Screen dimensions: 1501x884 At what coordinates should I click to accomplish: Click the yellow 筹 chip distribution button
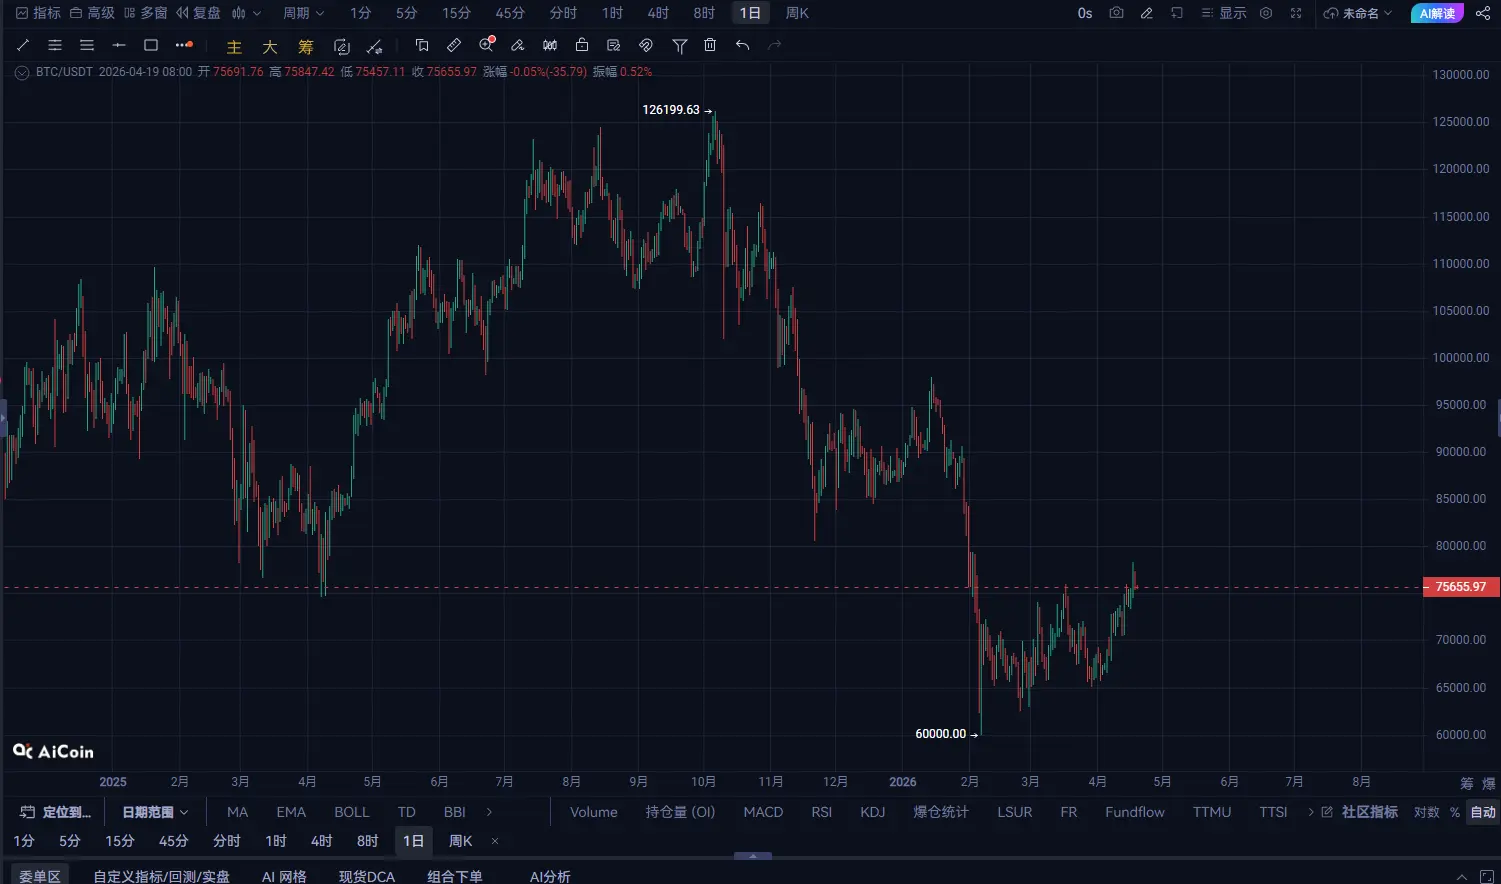pyautogui.click(x=306, y=47)
